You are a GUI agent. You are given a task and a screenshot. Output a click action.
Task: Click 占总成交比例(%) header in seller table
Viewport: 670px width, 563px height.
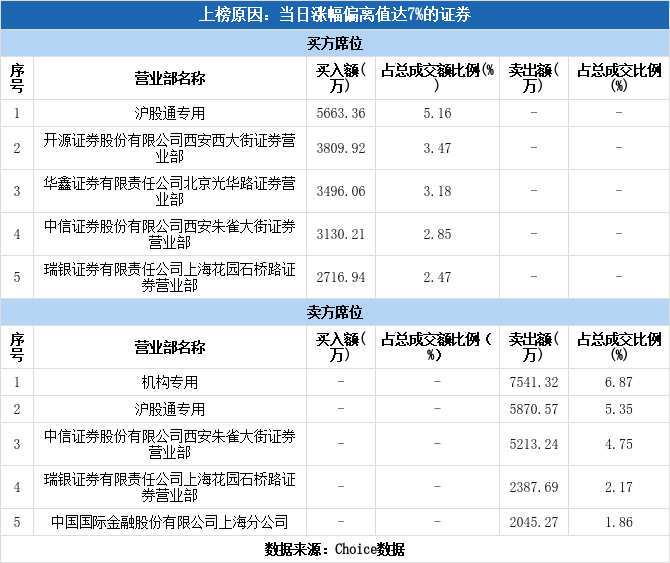619,347
